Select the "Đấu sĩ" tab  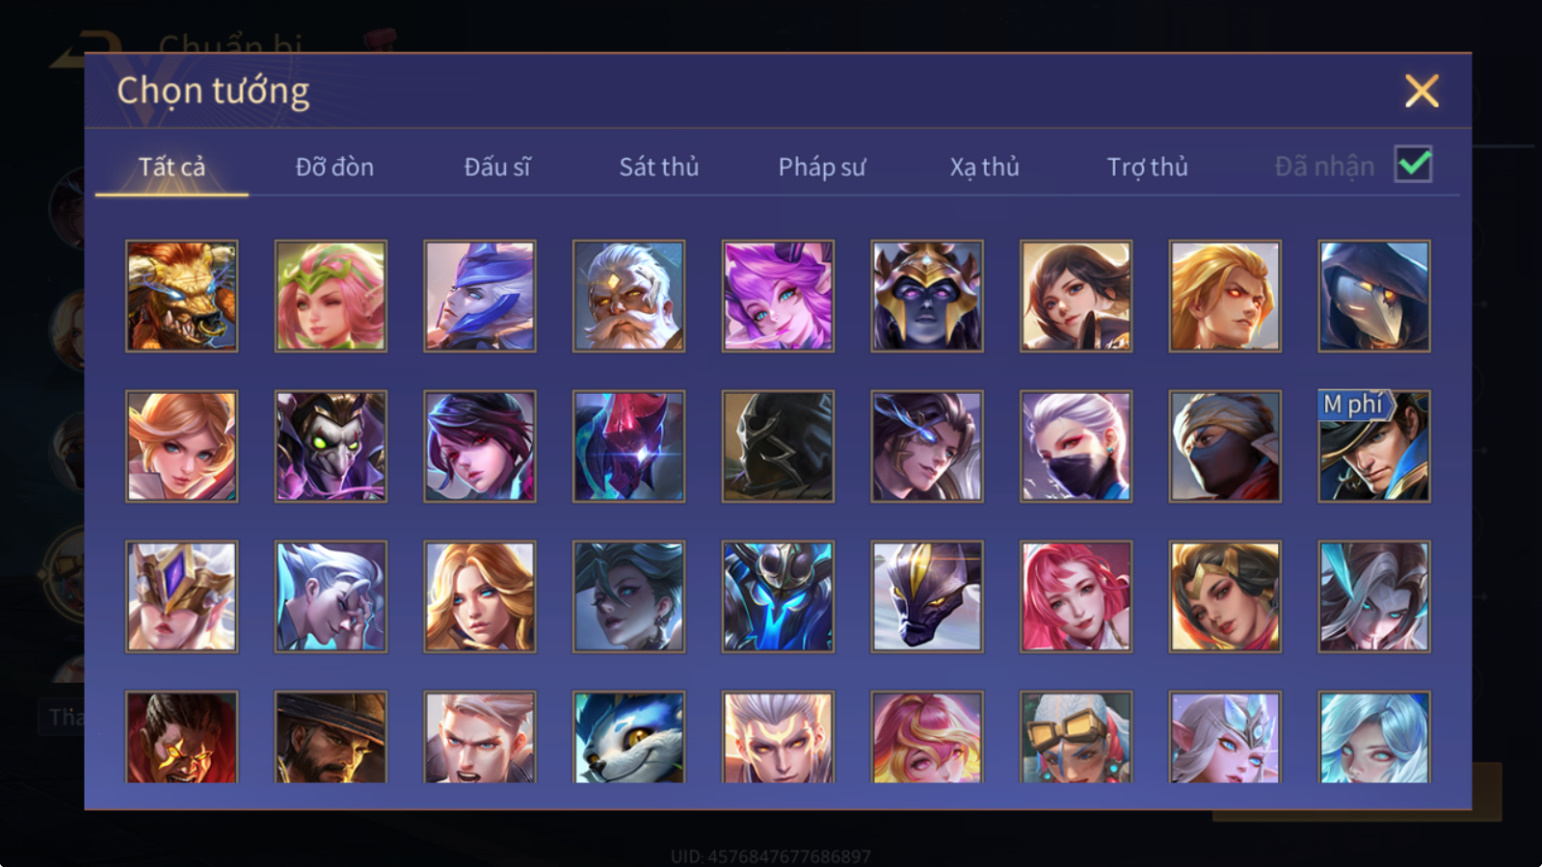coord(497,167)
